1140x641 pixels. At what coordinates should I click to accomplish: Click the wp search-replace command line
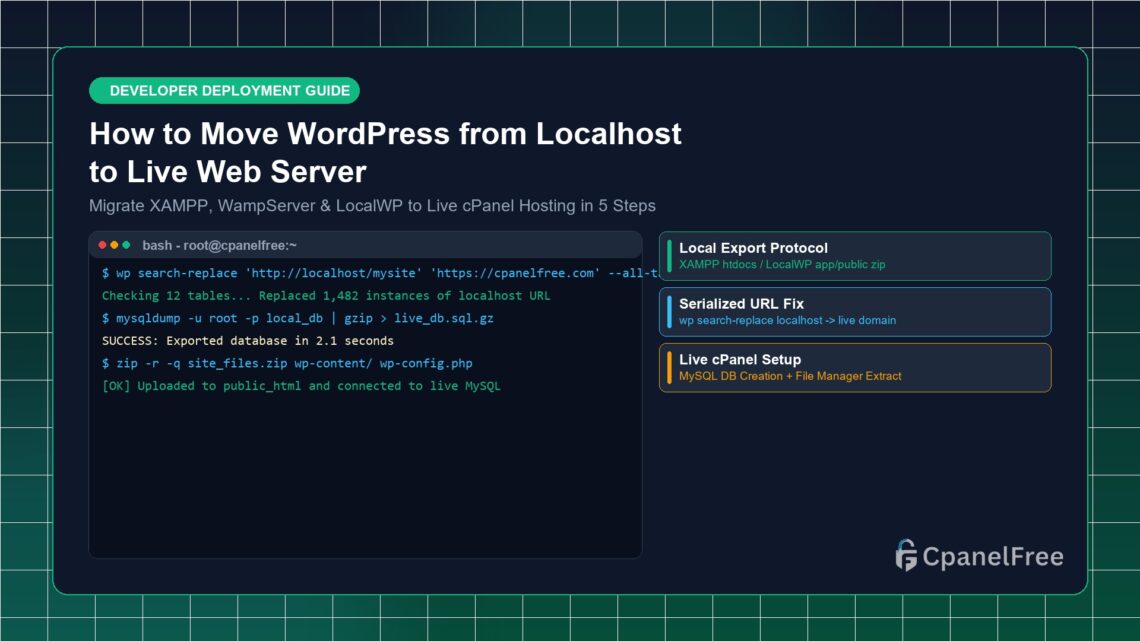point(378,273)
